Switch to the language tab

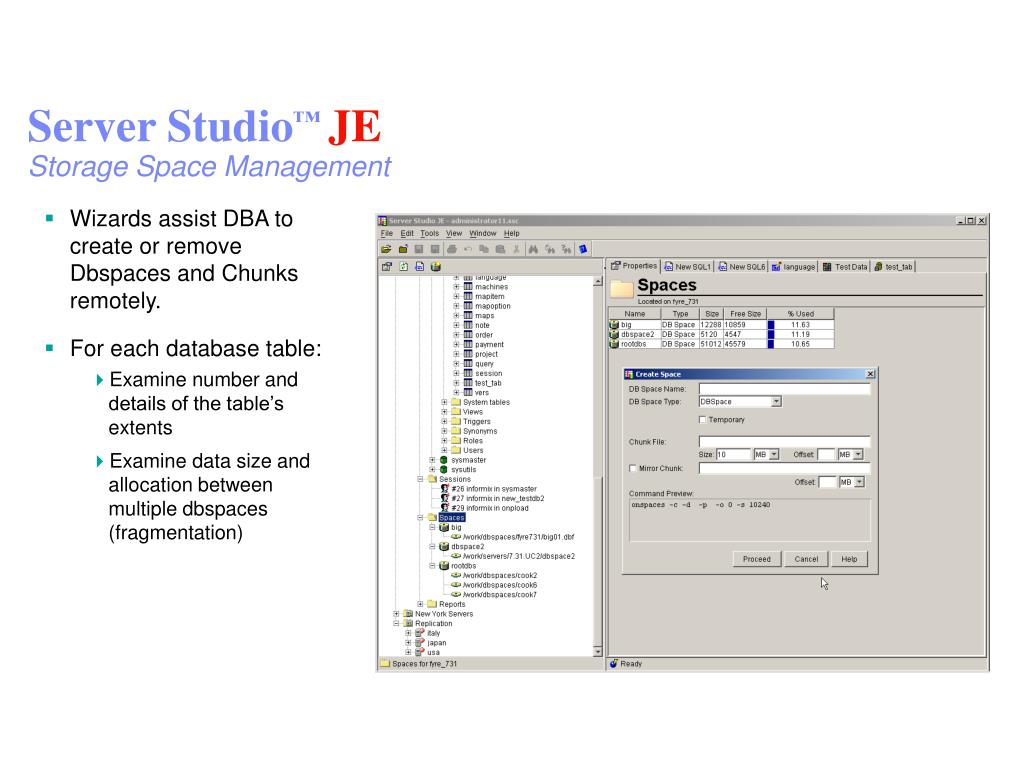[793, 267]
